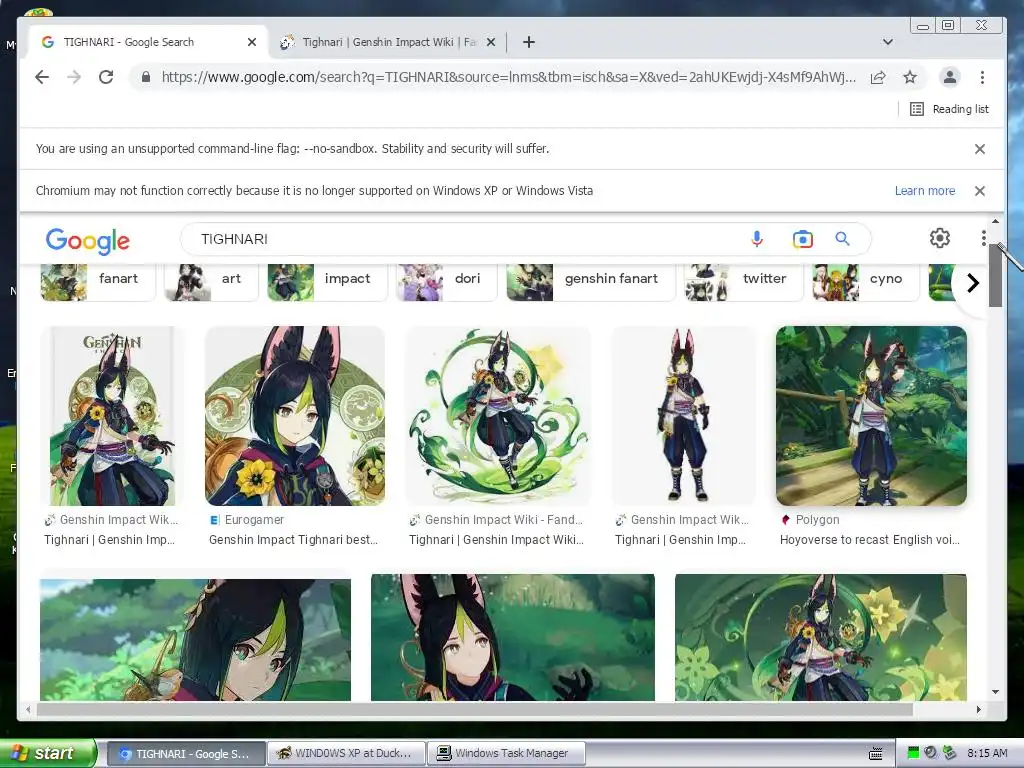Click the Learn more link
The width and height of the screenshot is (1024, 768).
925,191
